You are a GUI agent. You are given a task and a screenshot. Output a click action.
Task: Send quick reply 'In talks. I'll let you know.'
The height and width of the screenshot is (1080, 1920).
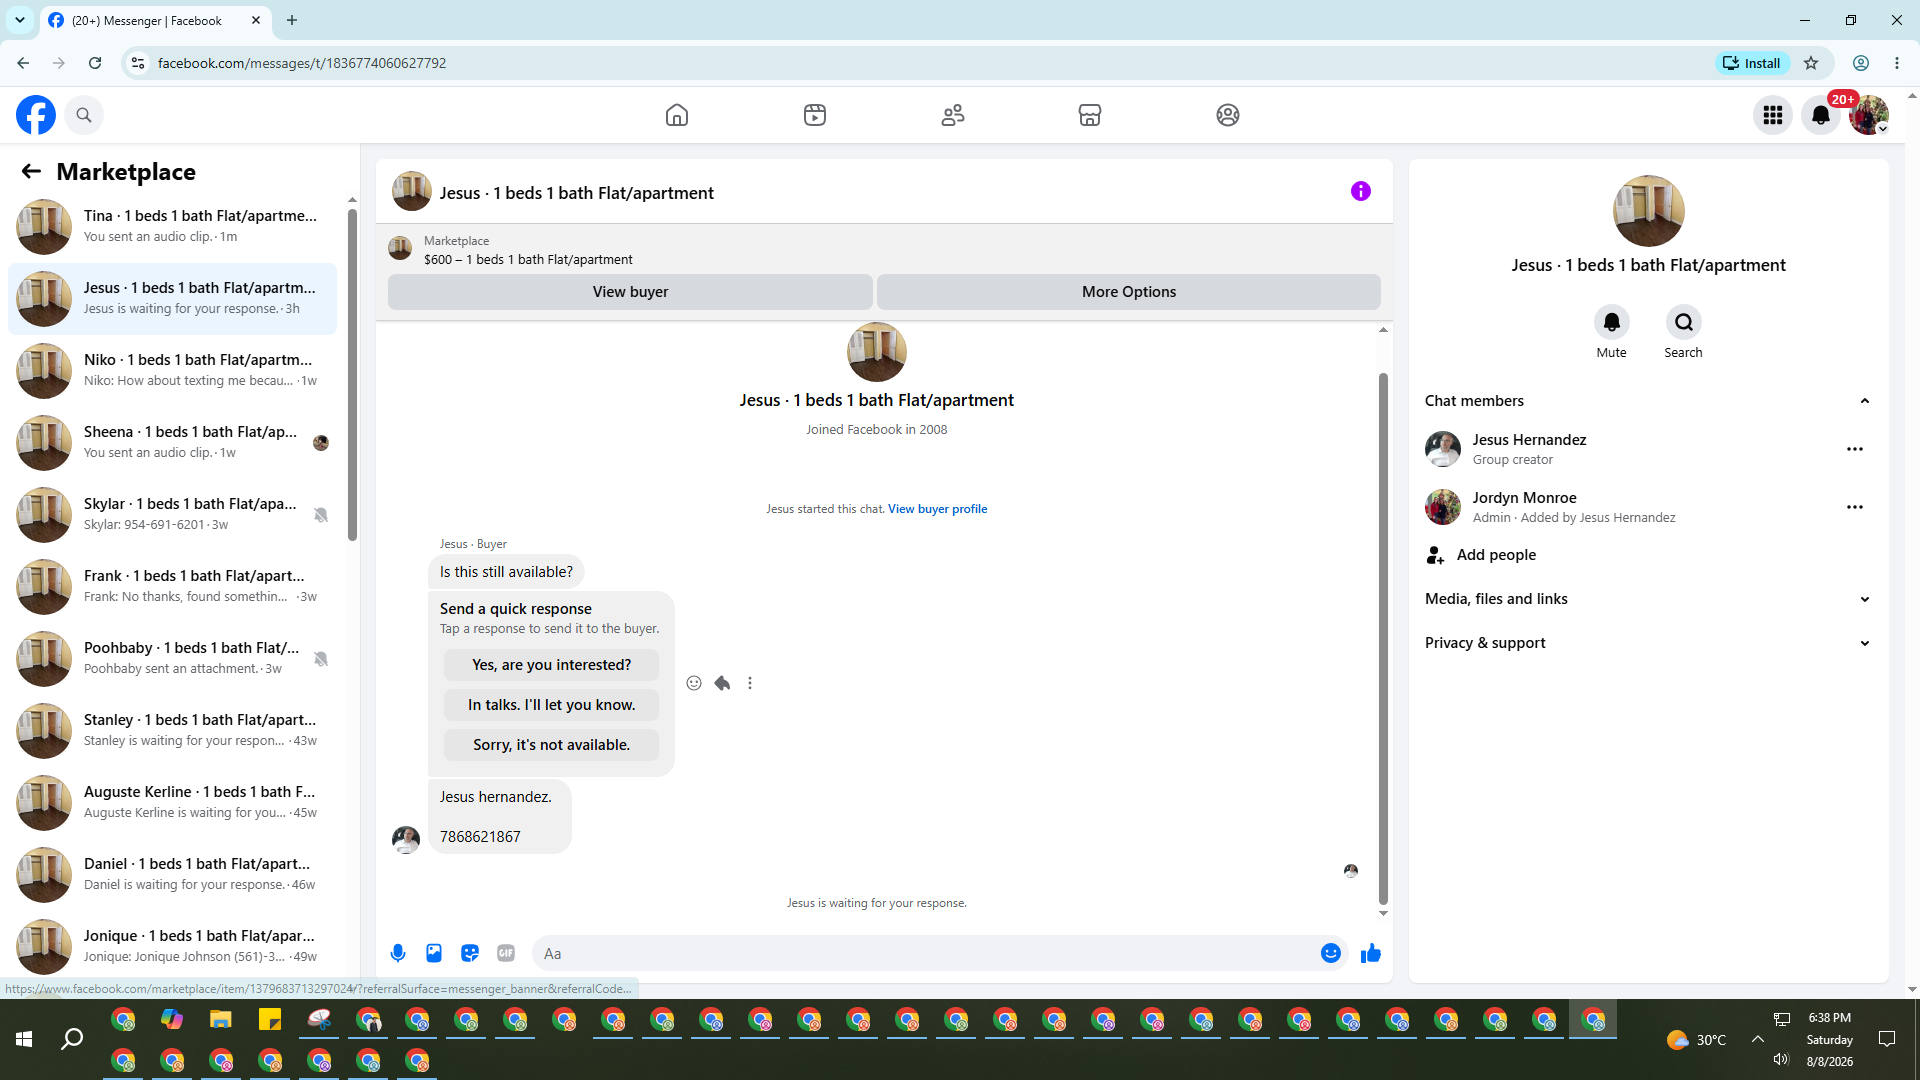coord(552,705)
